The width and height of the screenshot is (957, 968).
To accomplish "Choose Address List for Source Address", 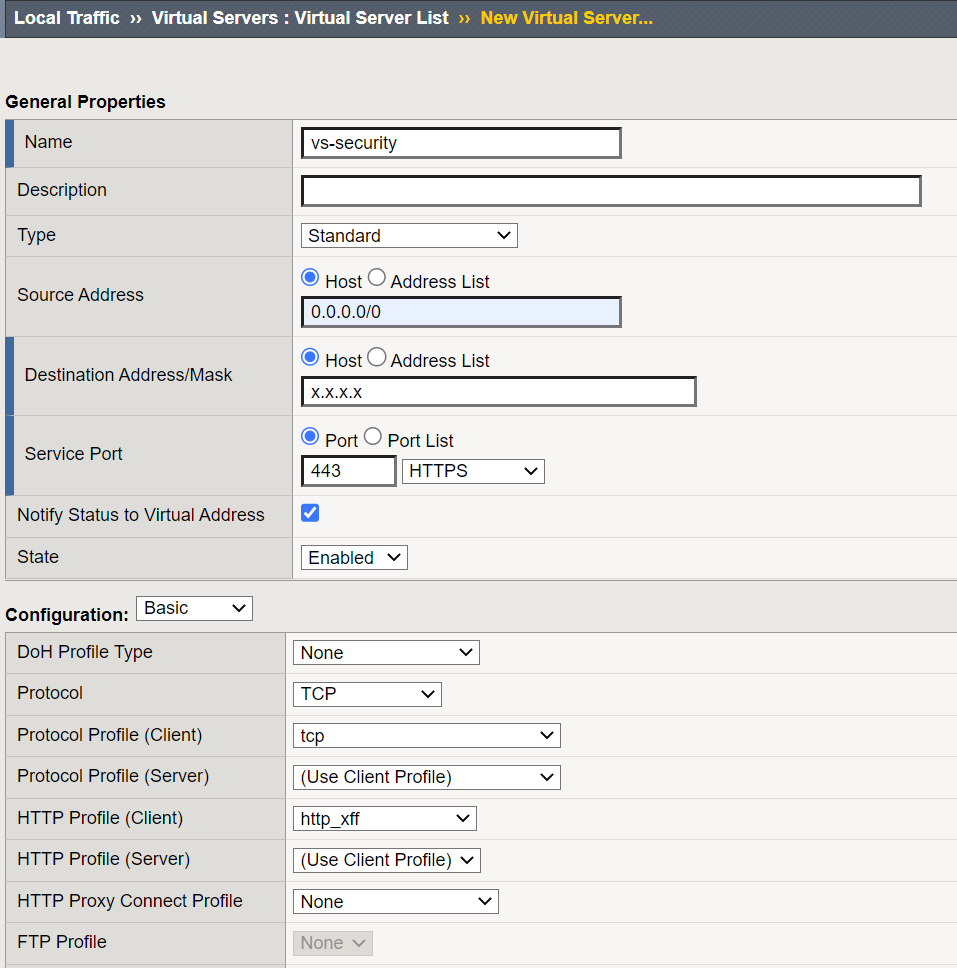I will click(x=377, y=278).
